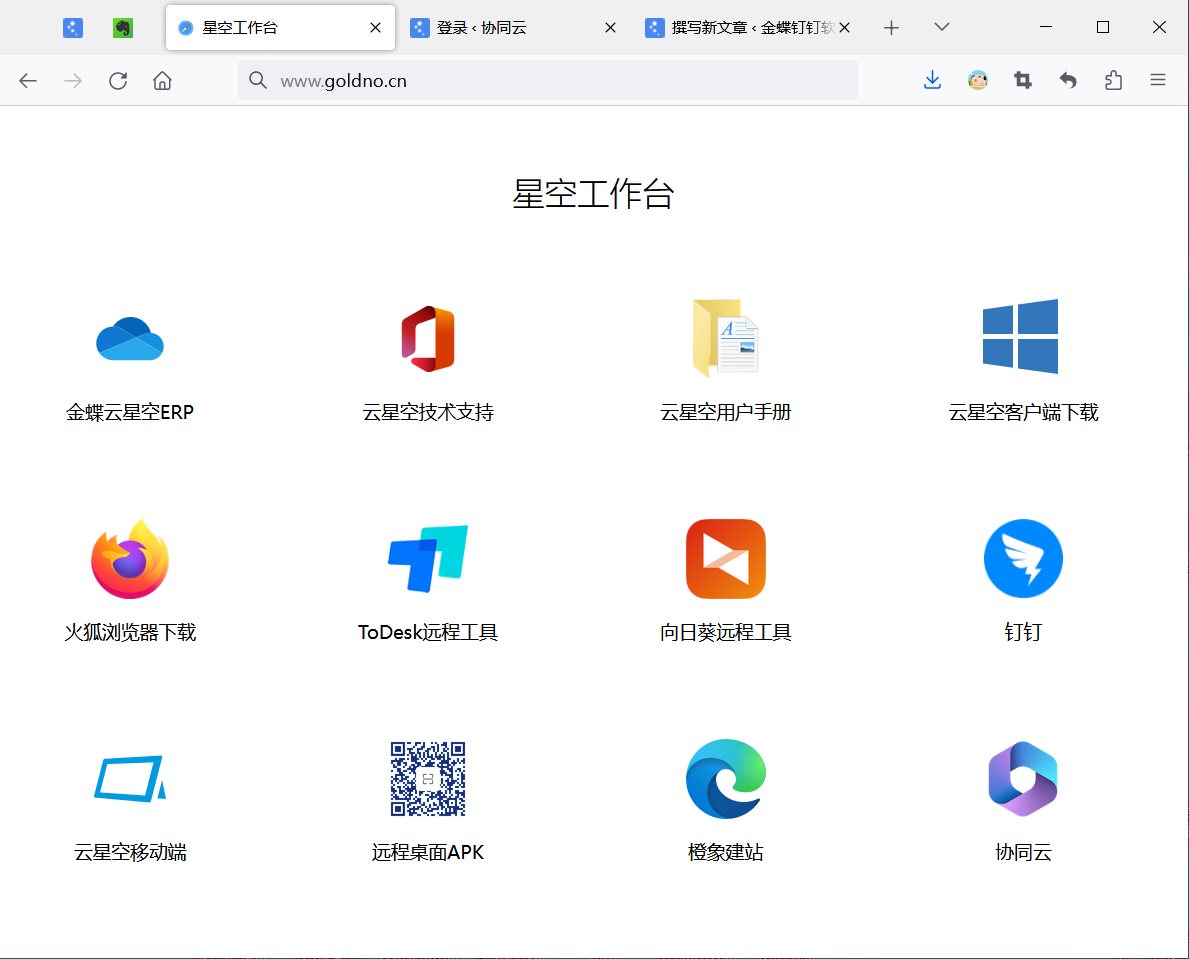Click the 云星空客户端下载 label

coord(1023,412)
